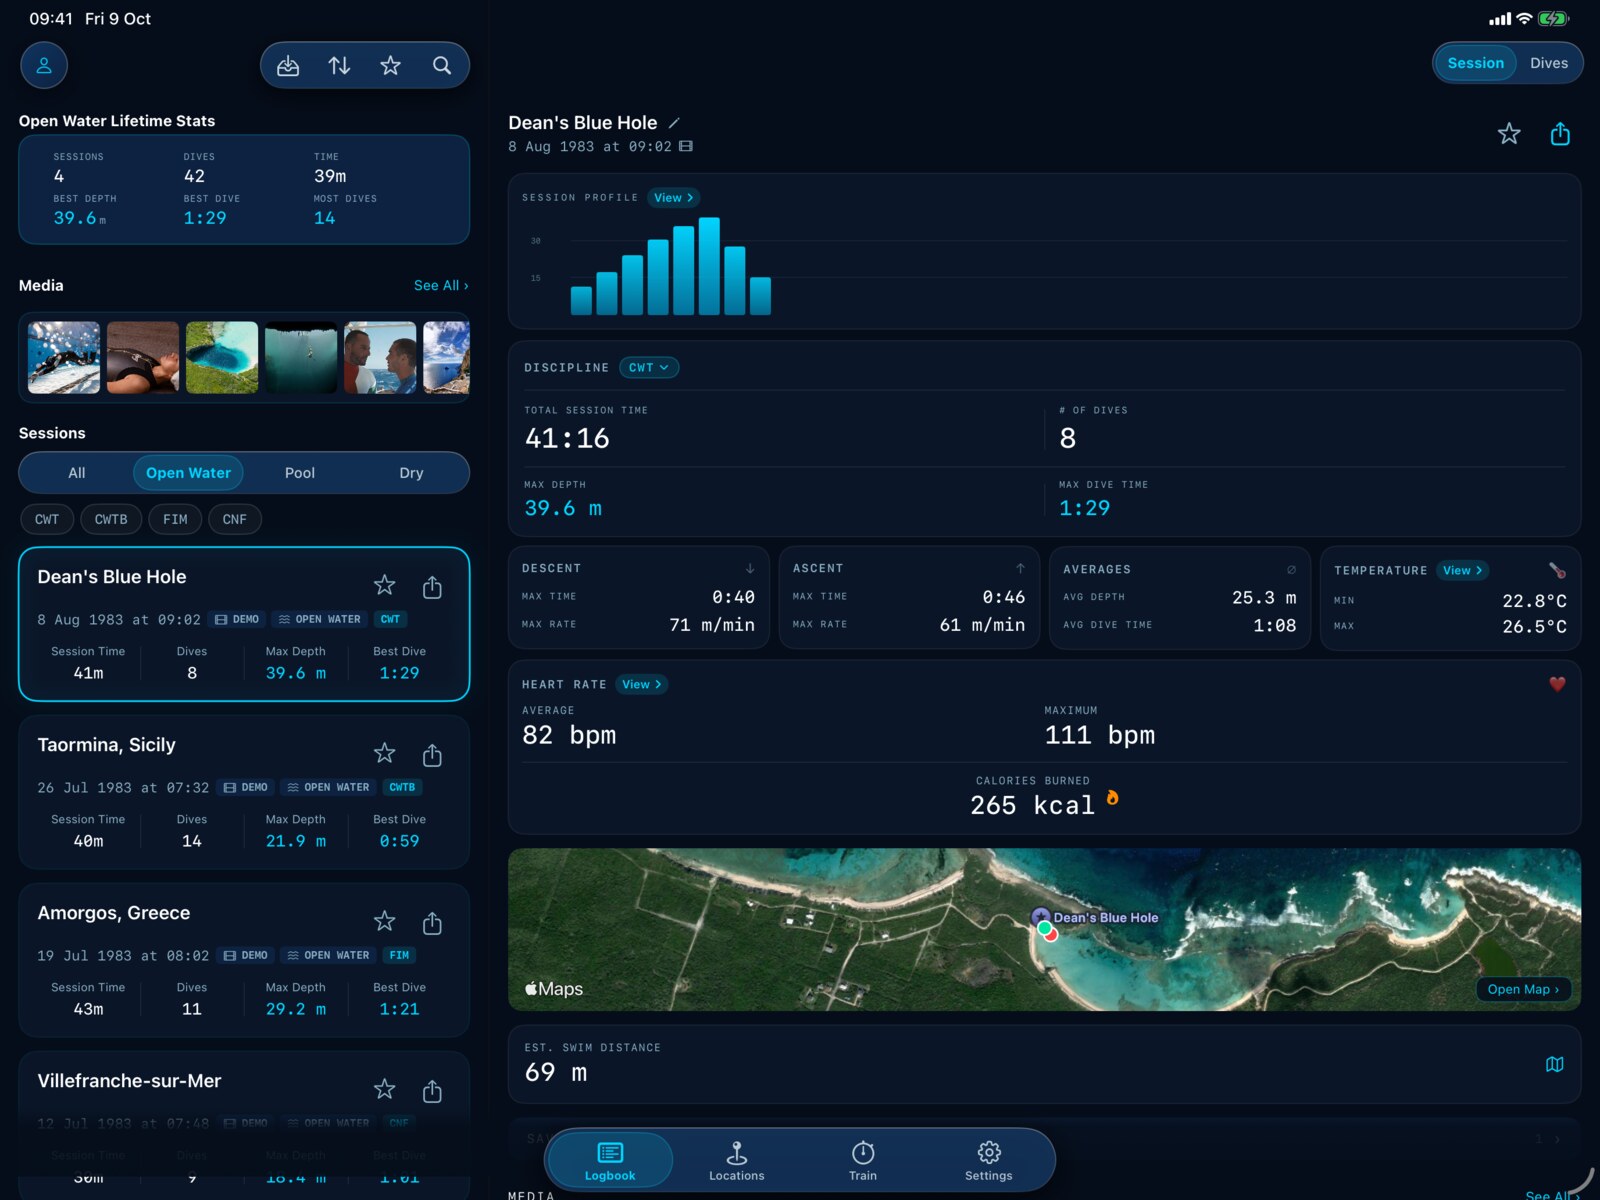Viewport: 1600px width, 1200px height.
Task: Switch to Session view
Action: click(x=1475, y=63)
